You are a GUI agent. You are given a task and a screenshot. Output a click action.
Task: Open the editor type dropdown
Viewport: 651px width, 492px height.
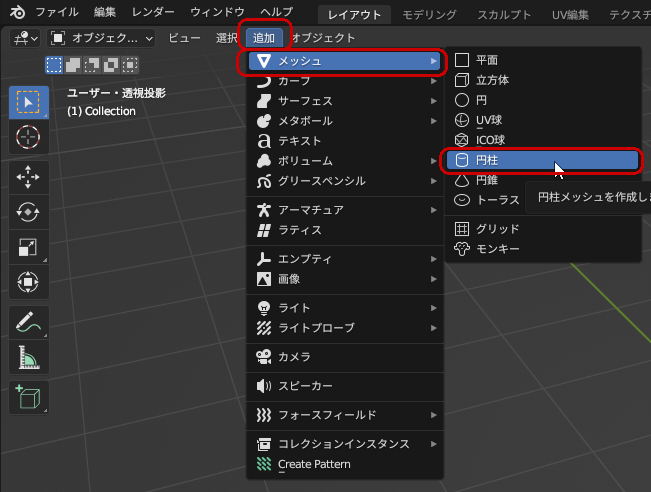[x=25, y=38]
